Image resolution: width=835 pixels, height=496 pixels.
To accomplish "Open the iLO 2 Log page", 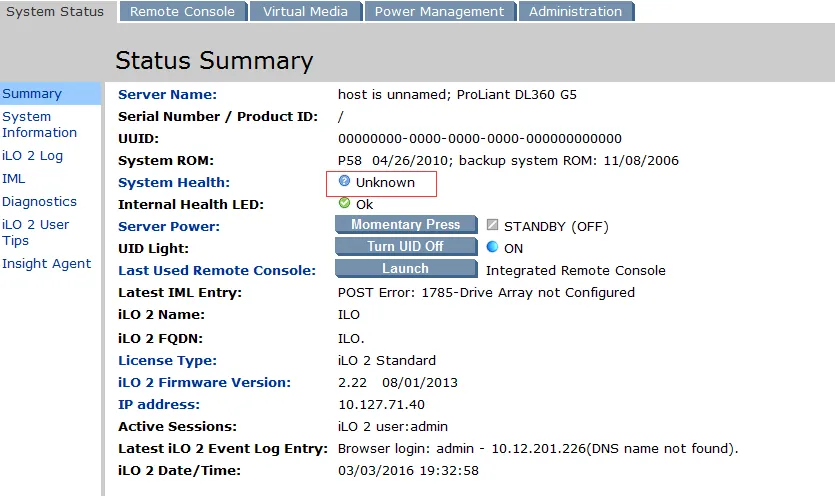I will click(x=32, y=156).
